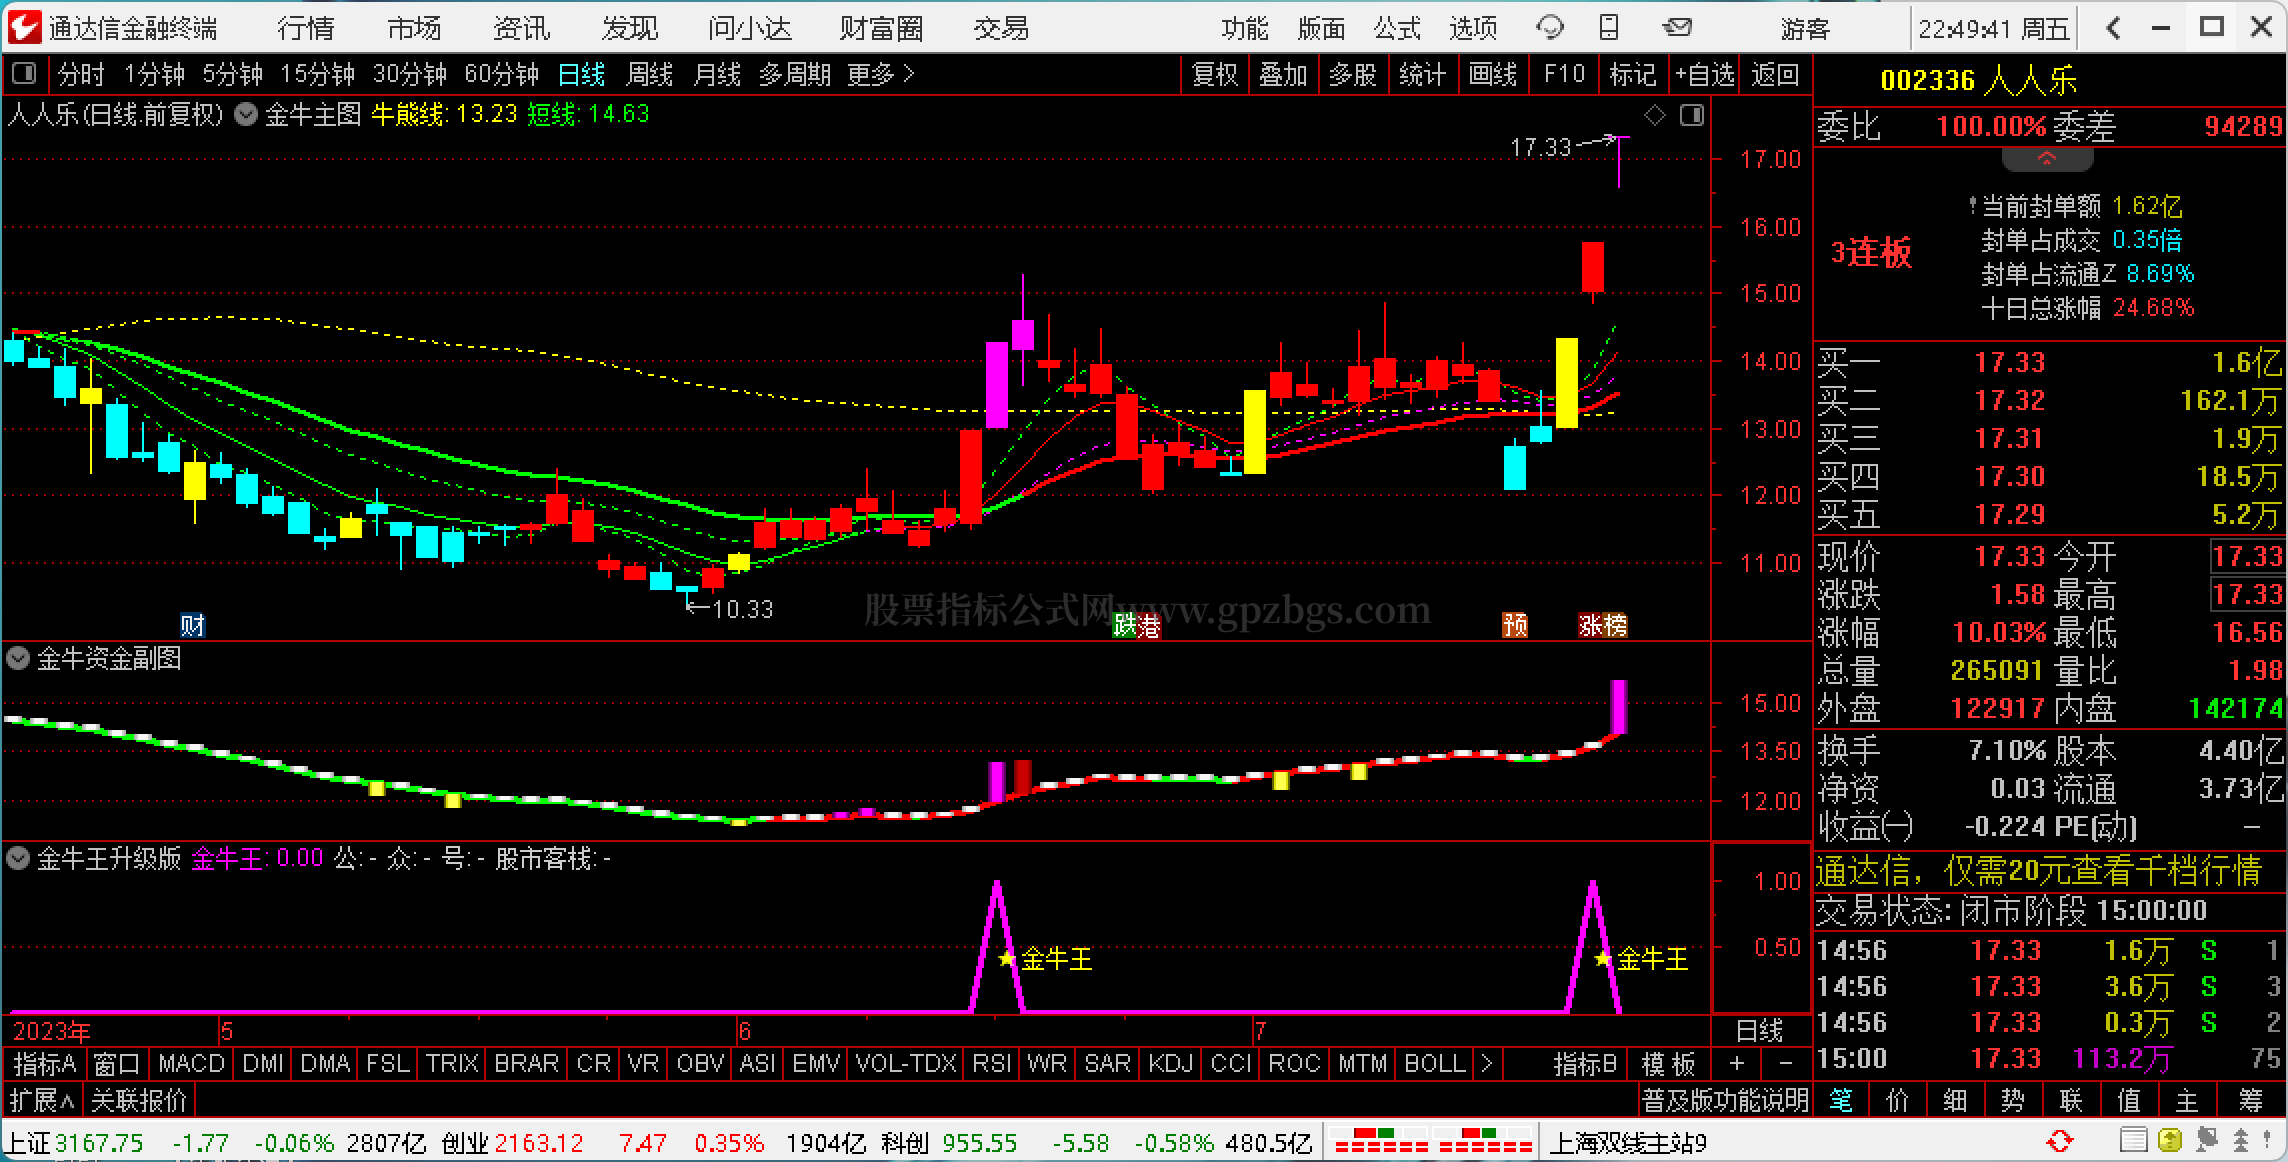Screen dimensions: 2288x1162
Task: Open the message envelope icon
Action: 1677,27
